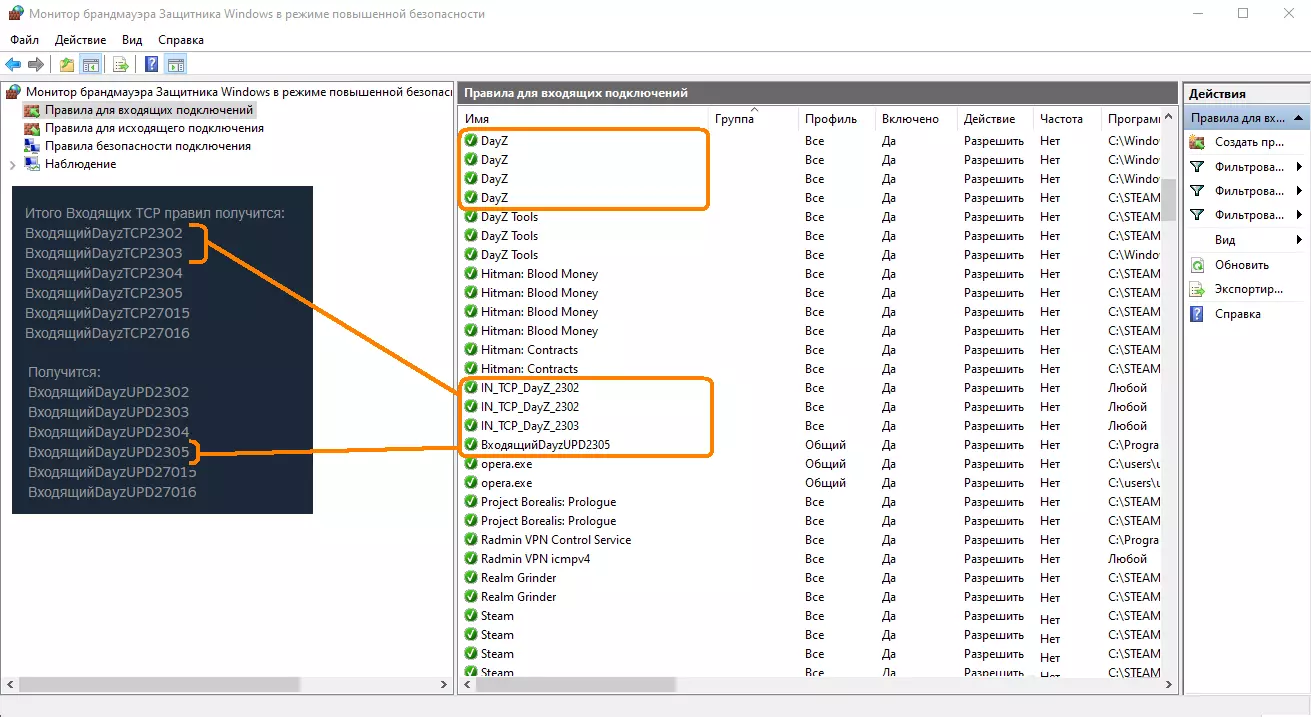Click the application icon in the title bar
The image size is (1311, 717).
(x=14, y=14)
